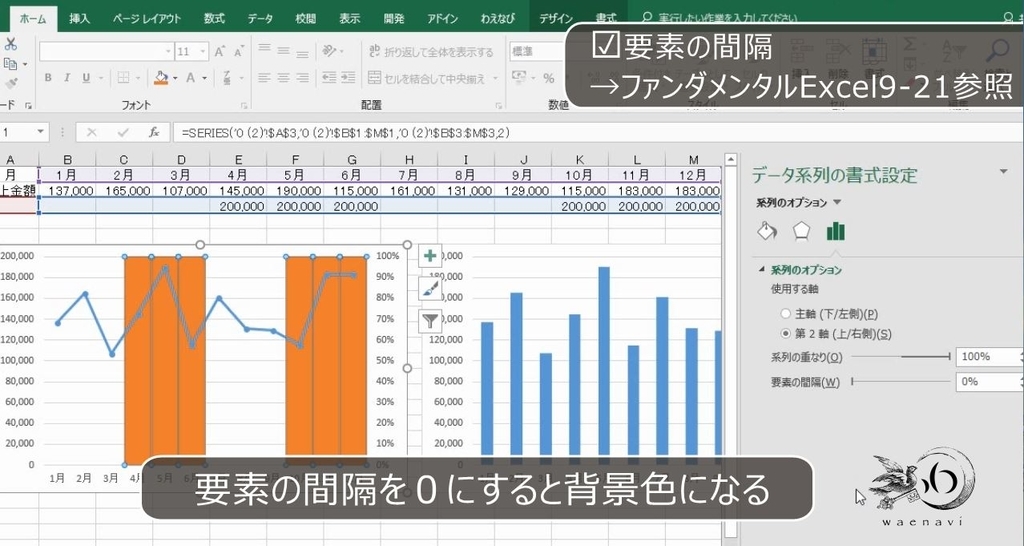Open the 表示 ribbon tab
Screen dimensions: 1024x546
click(x=349, y=19)
